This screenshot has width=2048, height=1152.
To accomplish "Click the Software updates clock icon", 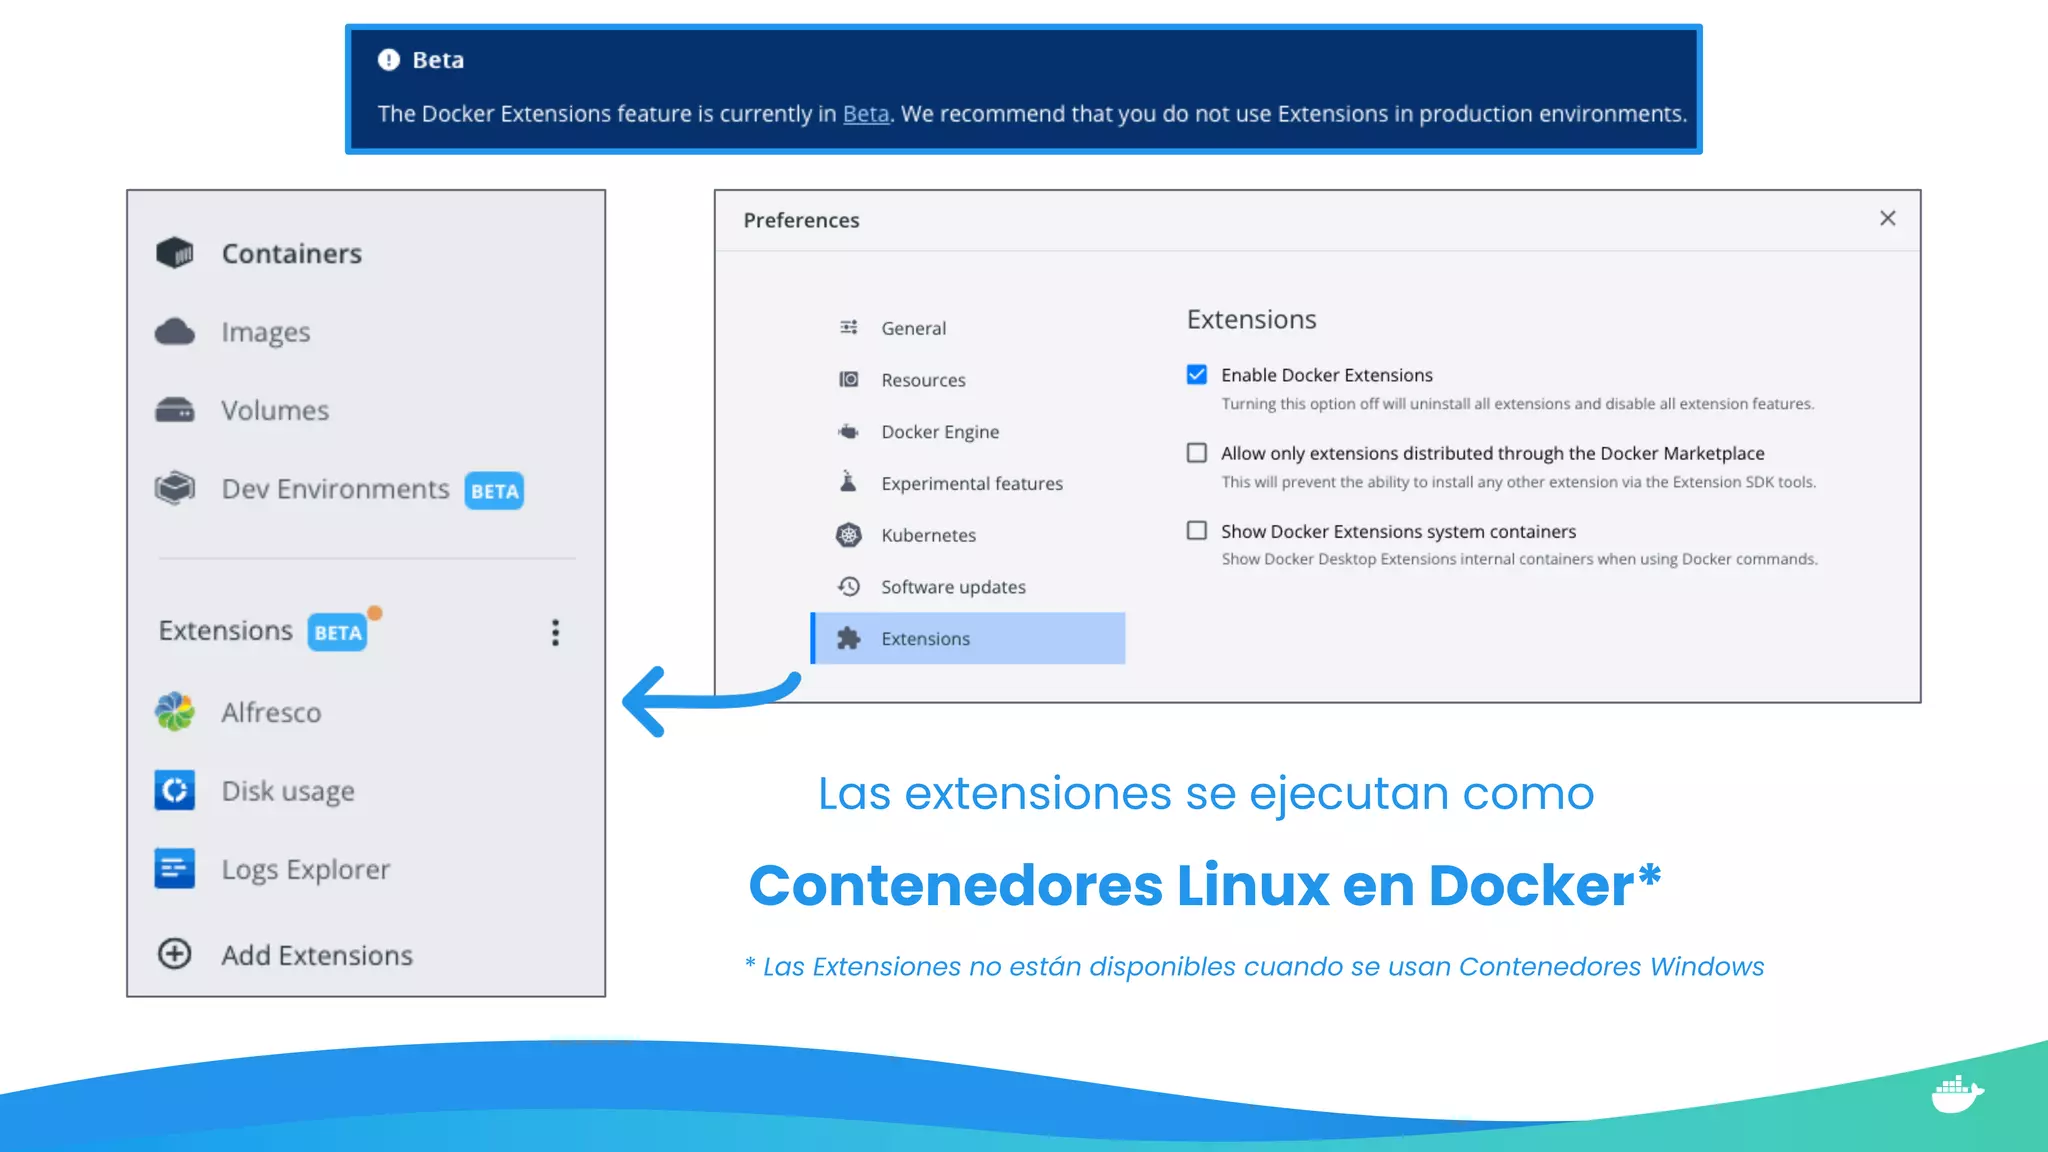I will coord(849,586).
